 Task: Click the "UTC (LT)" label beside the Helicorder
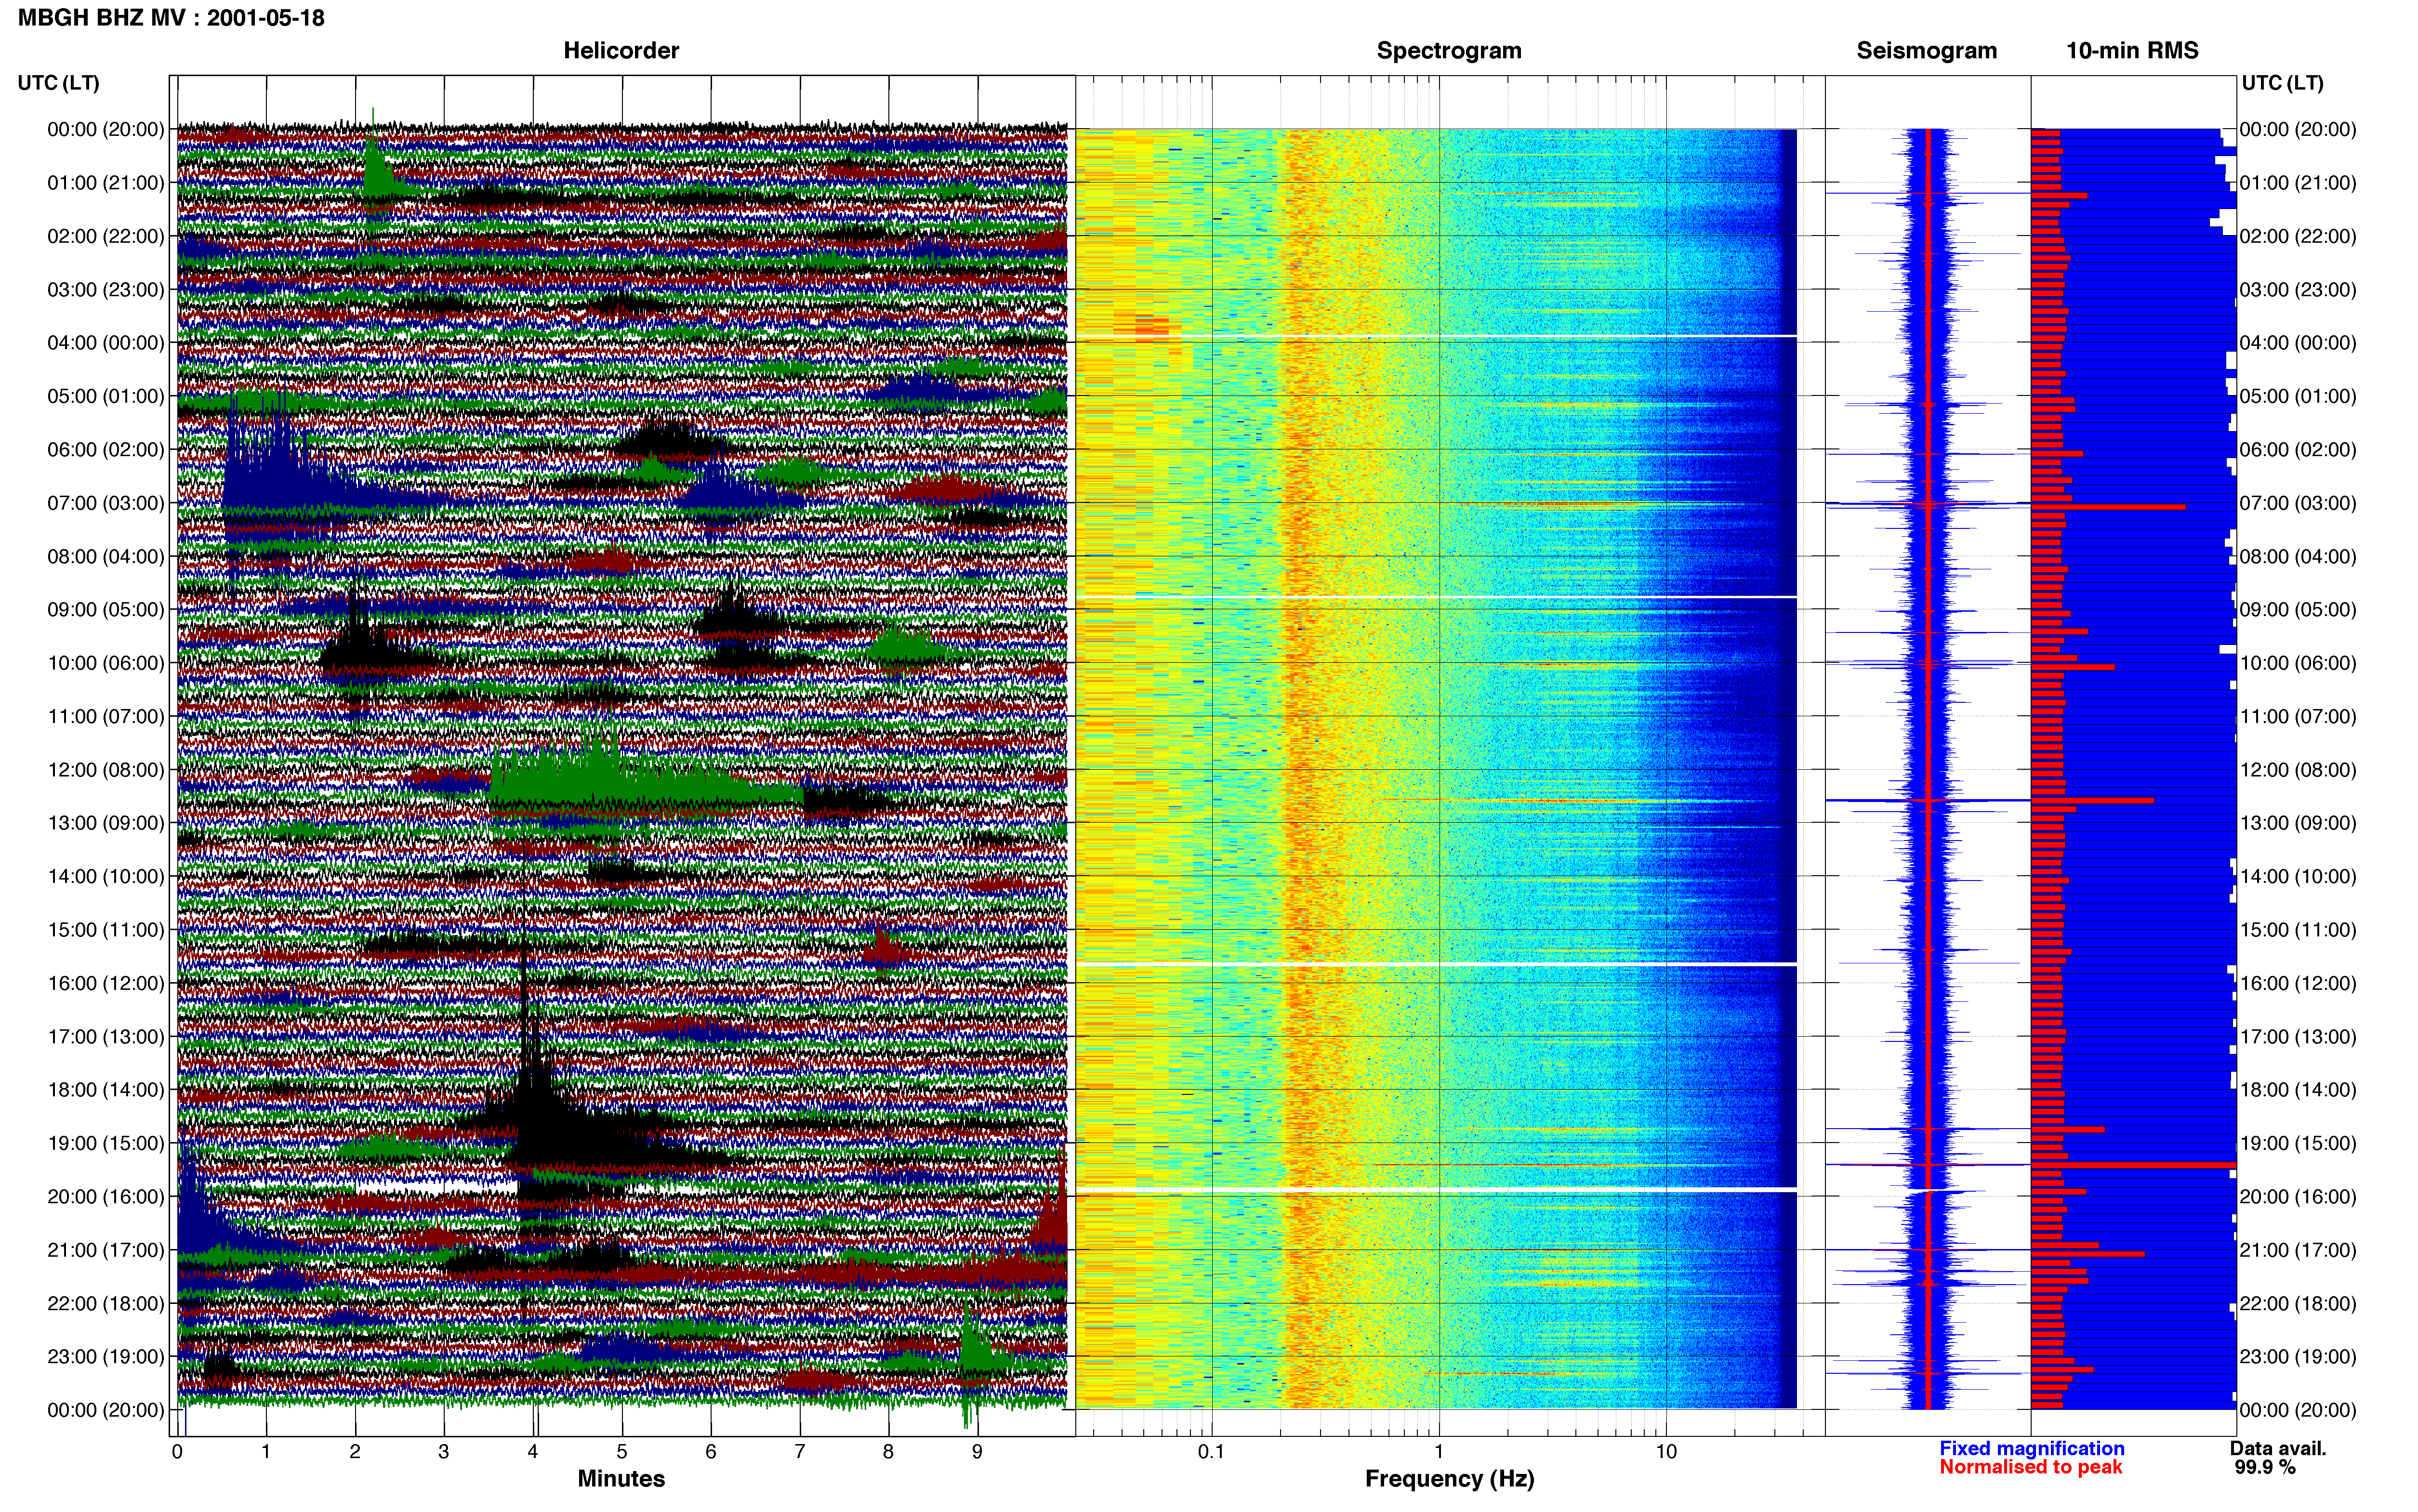[x=59, y=83]
